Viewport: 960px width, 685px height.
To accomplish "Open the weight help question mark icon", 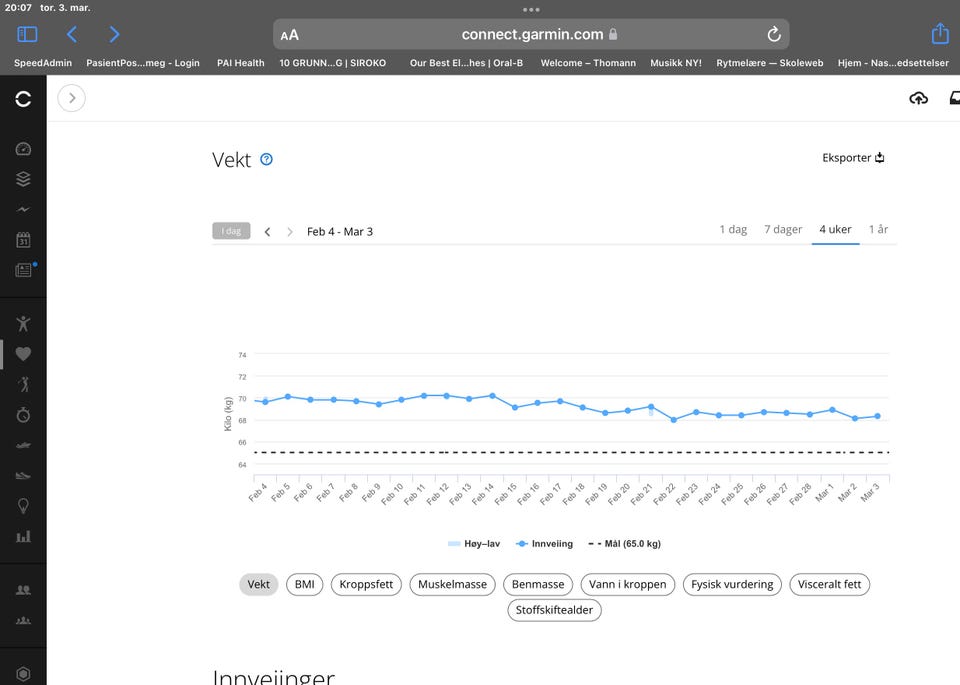I will [266, 159].
